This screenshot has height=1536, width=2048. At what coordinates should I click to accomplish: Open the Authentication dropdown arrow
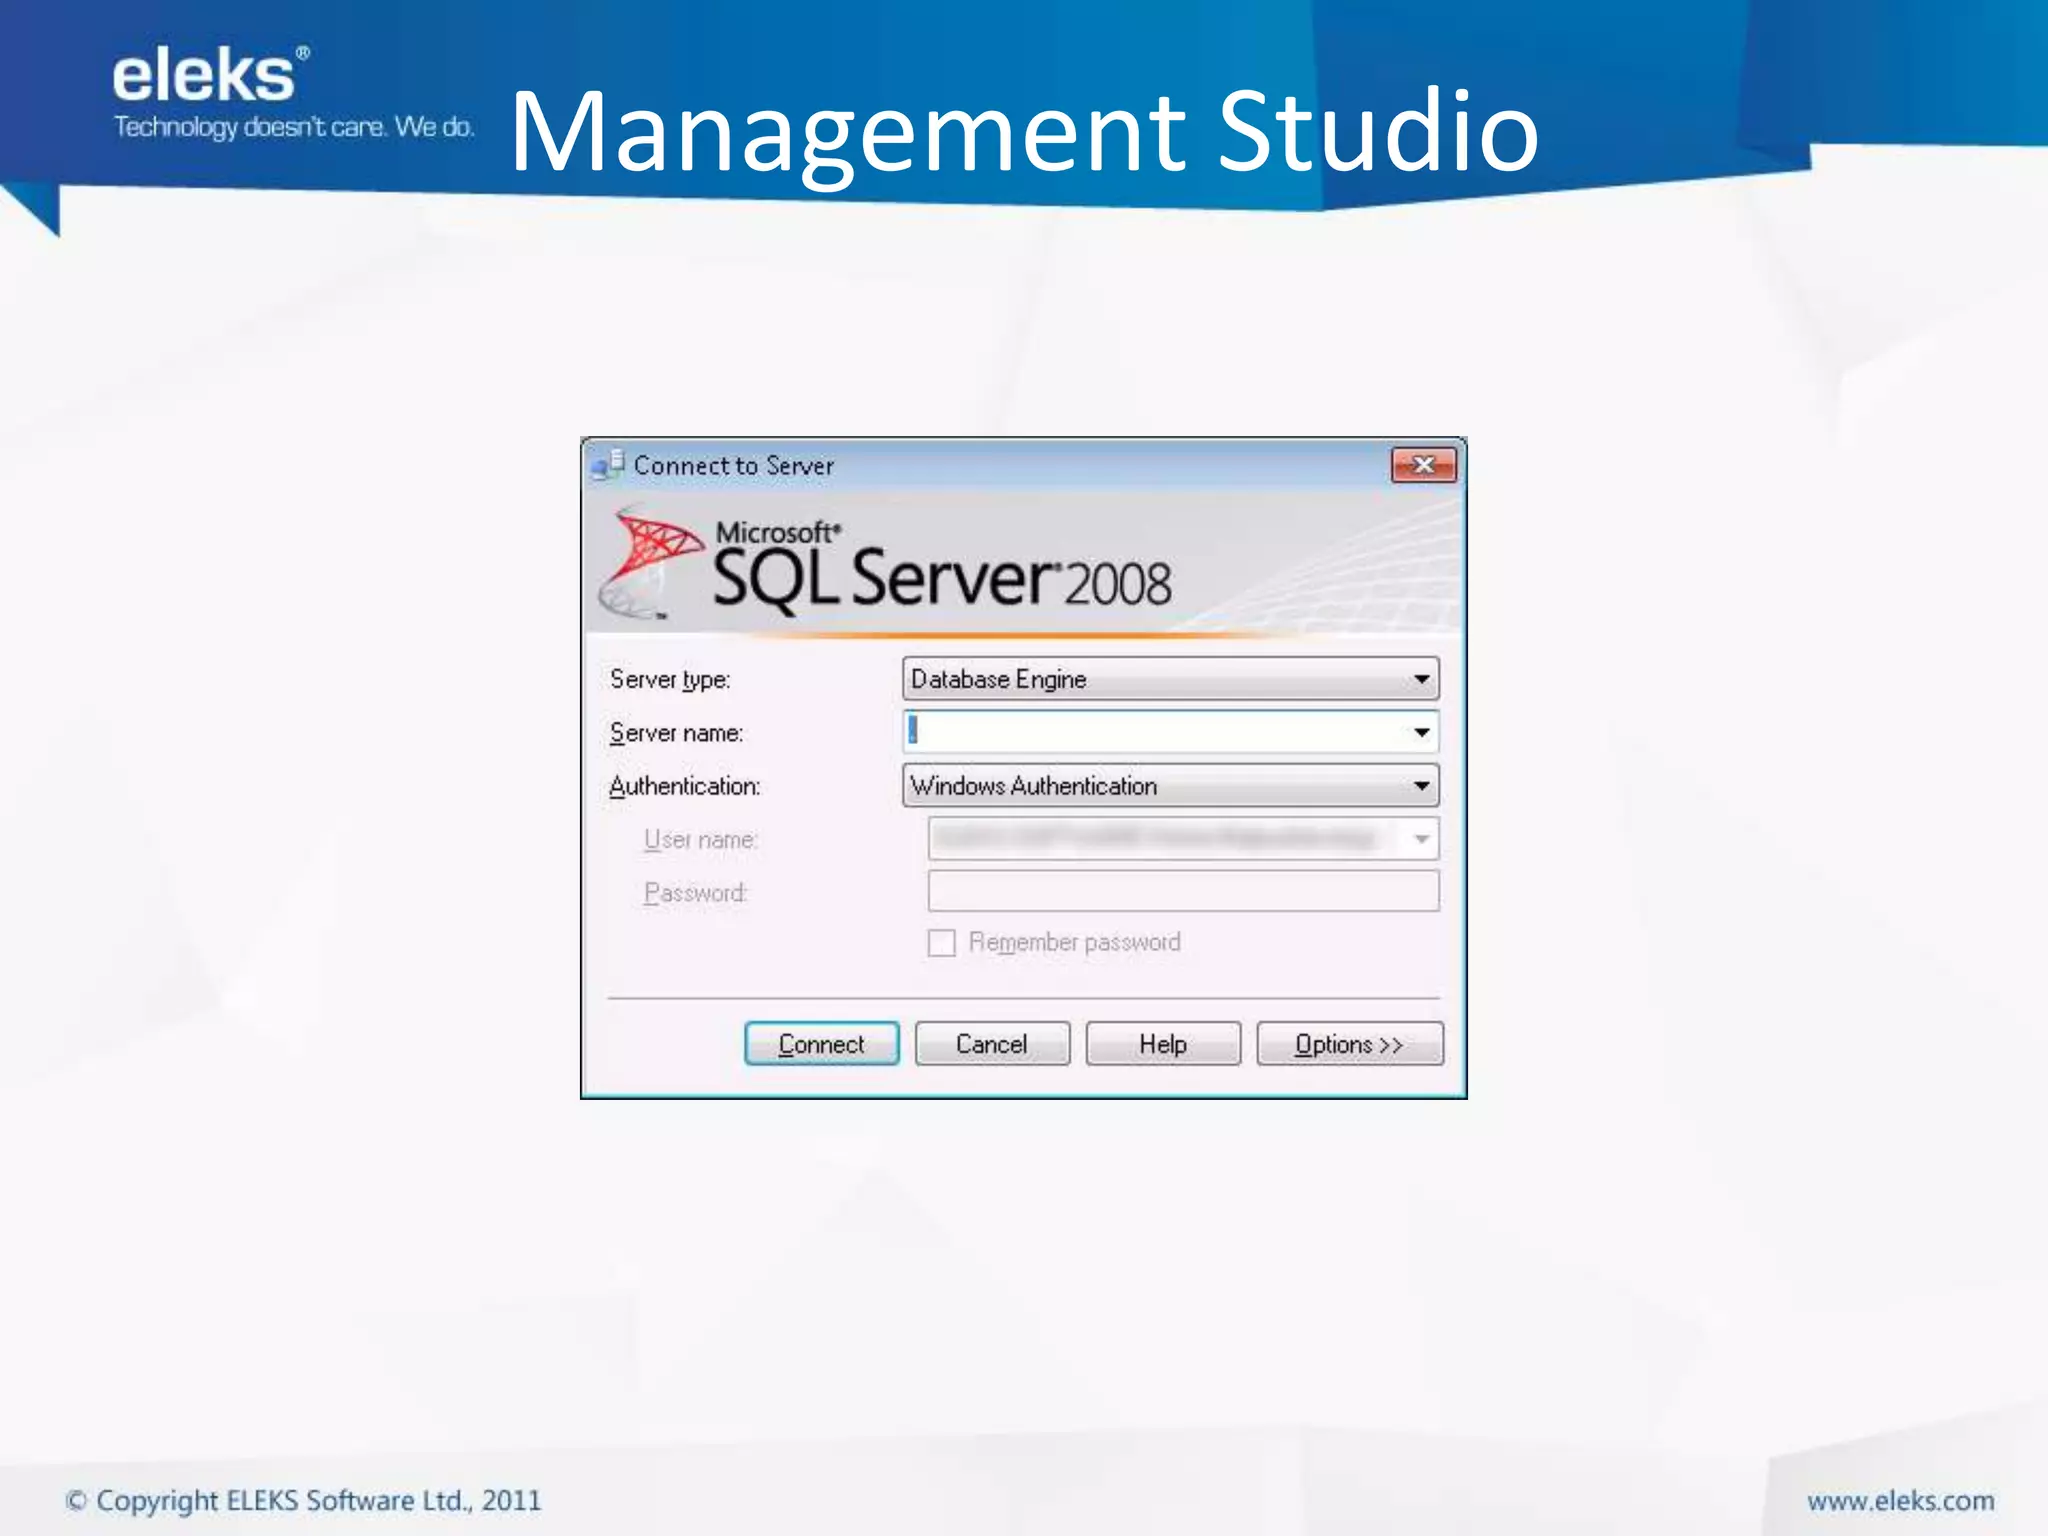[x=1421, y=786]
